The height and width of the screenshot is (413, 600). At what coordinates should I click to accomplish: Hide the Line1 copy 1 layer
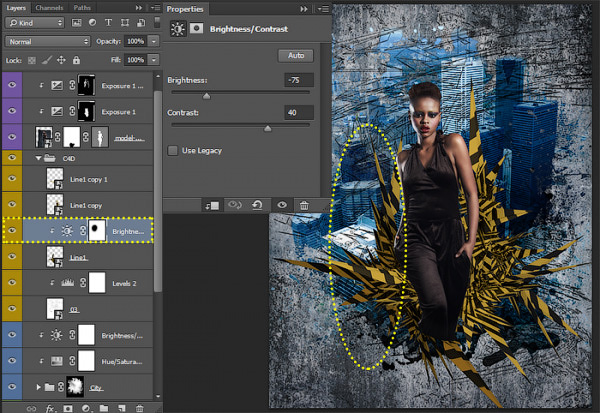click(x=12, y=178)
